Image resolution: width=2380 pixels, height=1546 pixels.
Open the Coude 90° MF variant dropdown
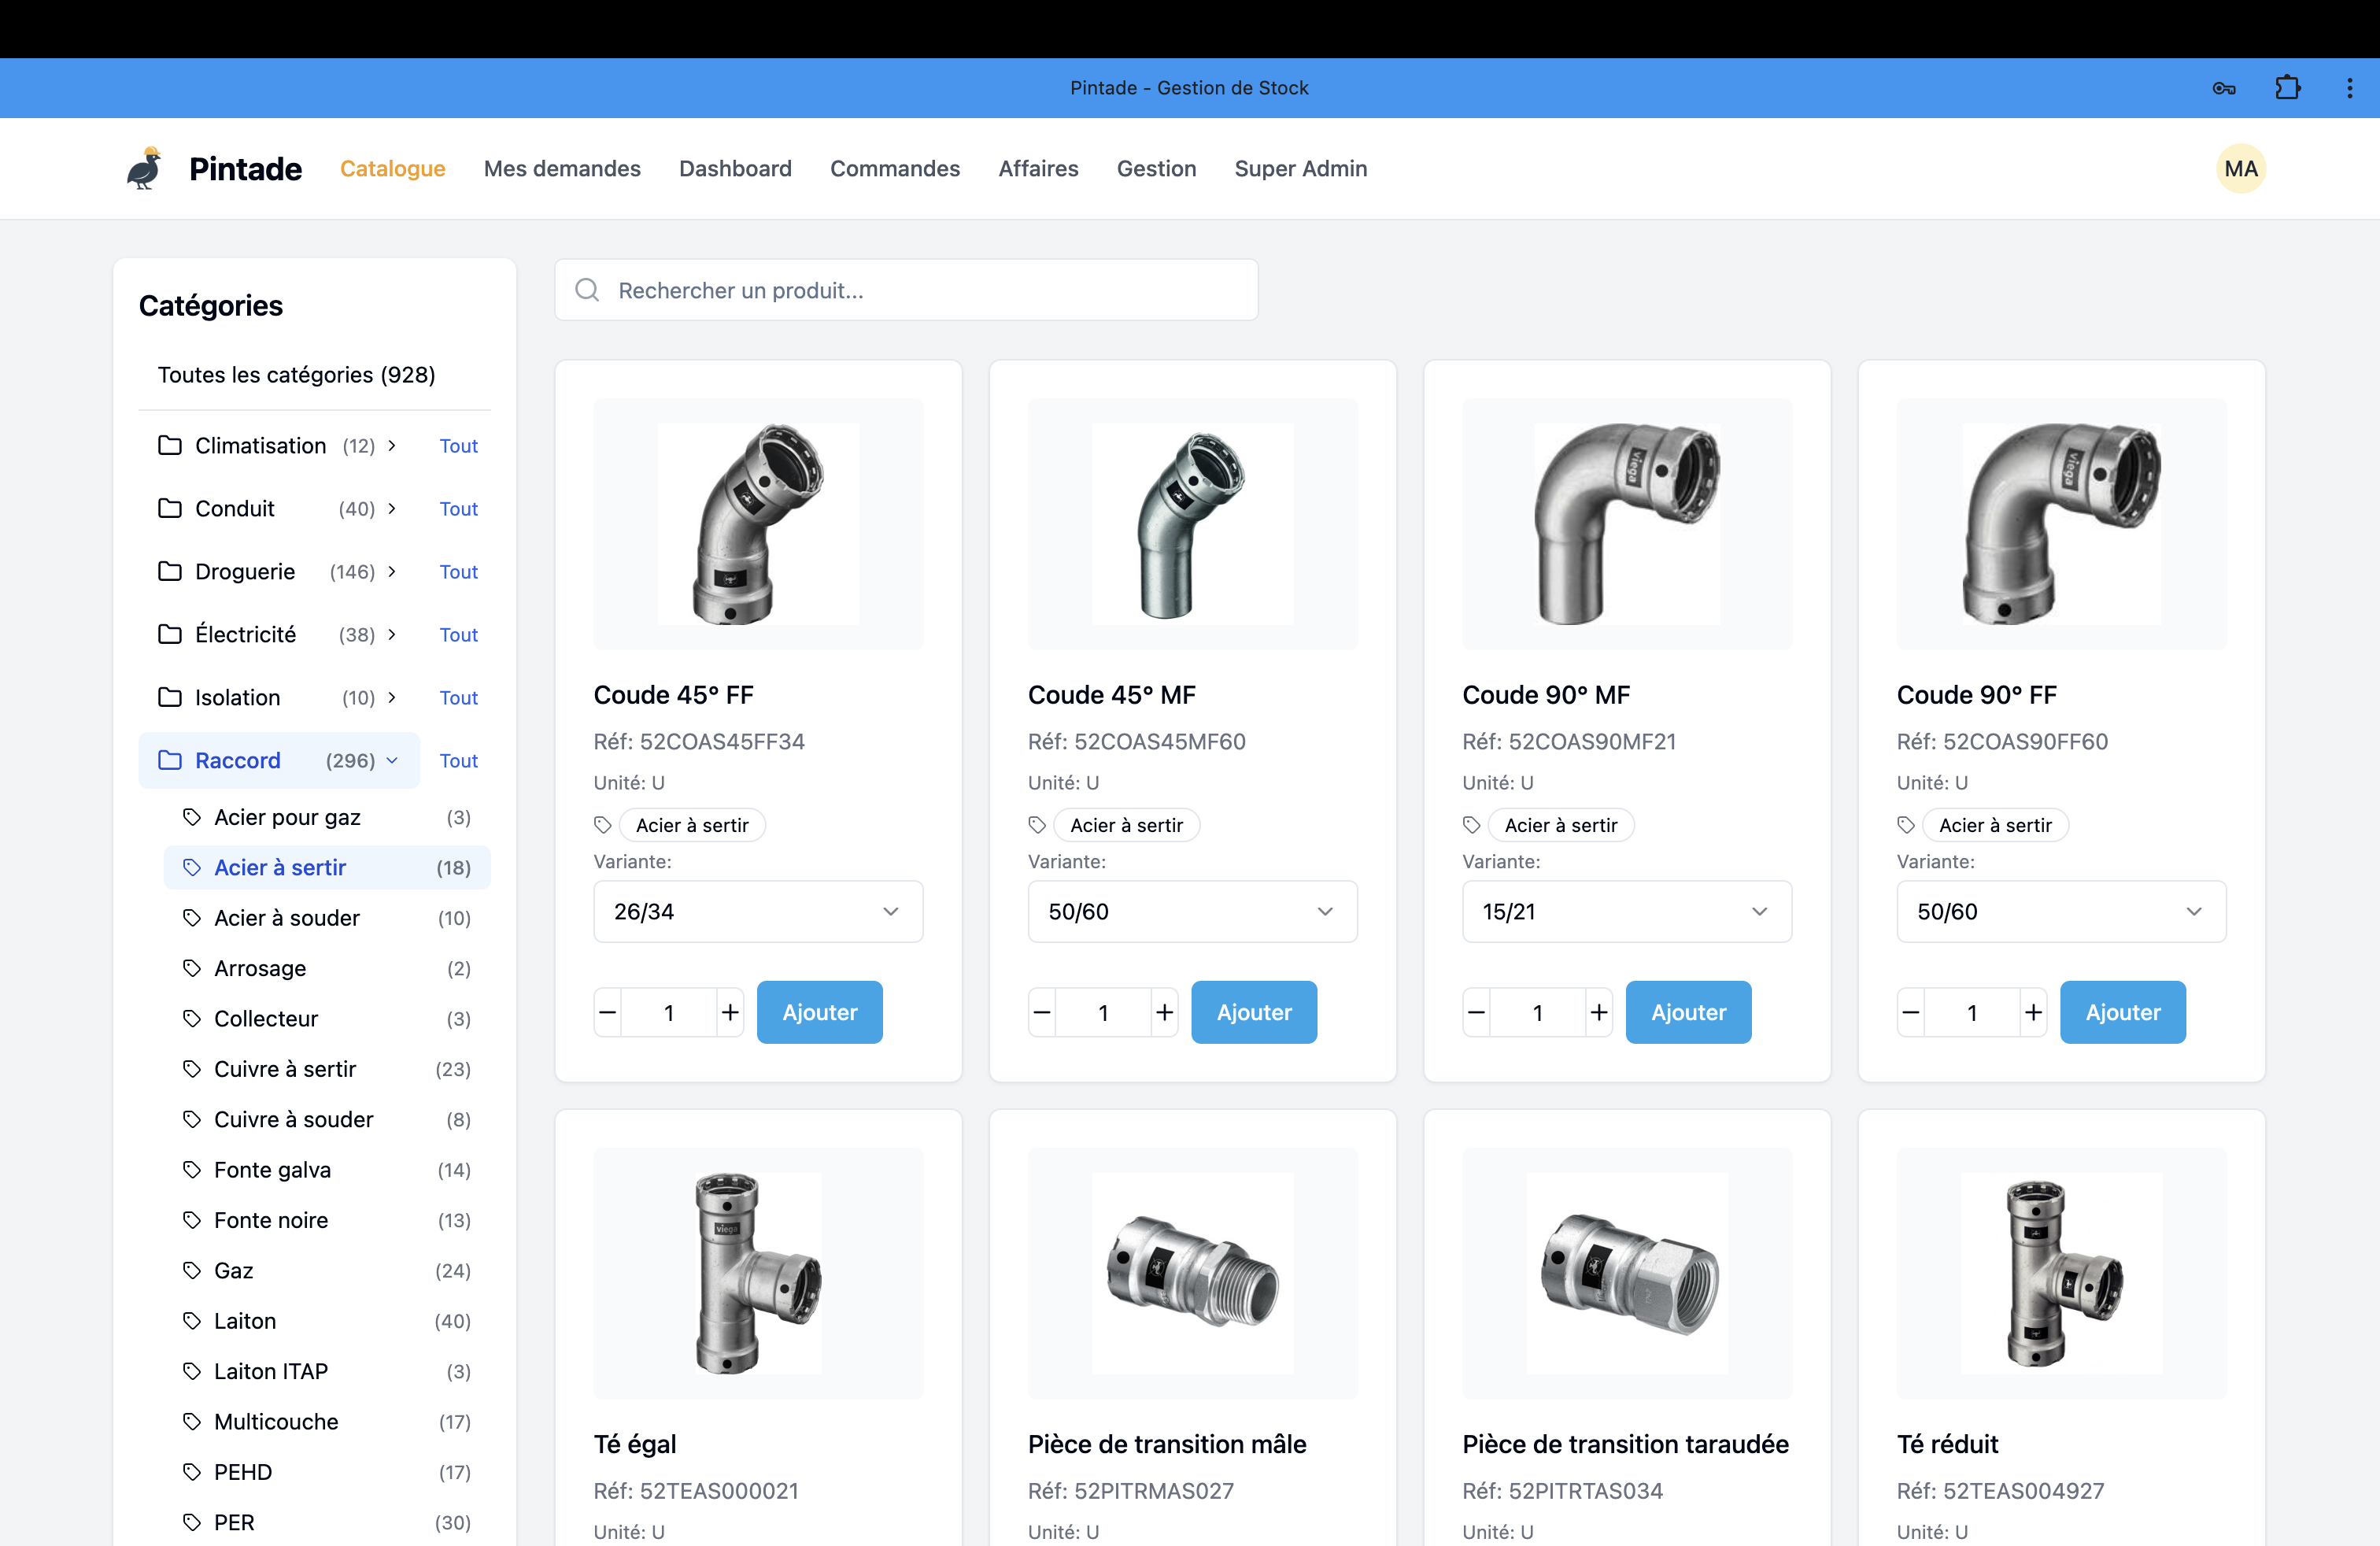click(1626, 911)
